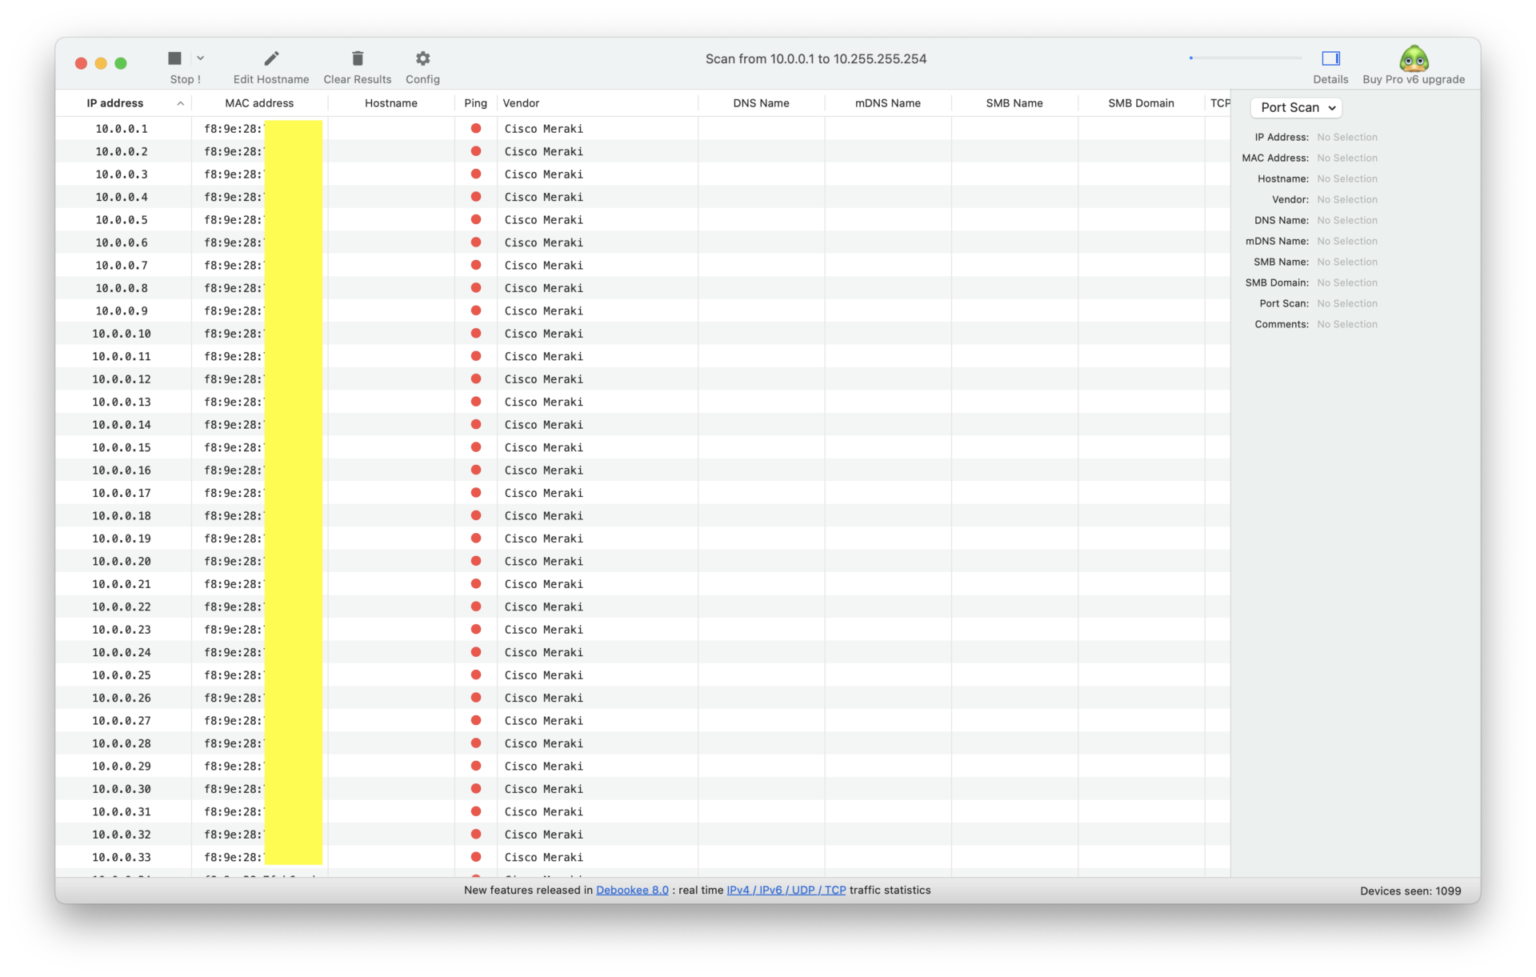This screenshot has width=1536, height=977.
Task: Click the Edit Hostname pencil icon
Action: (271, 59)
